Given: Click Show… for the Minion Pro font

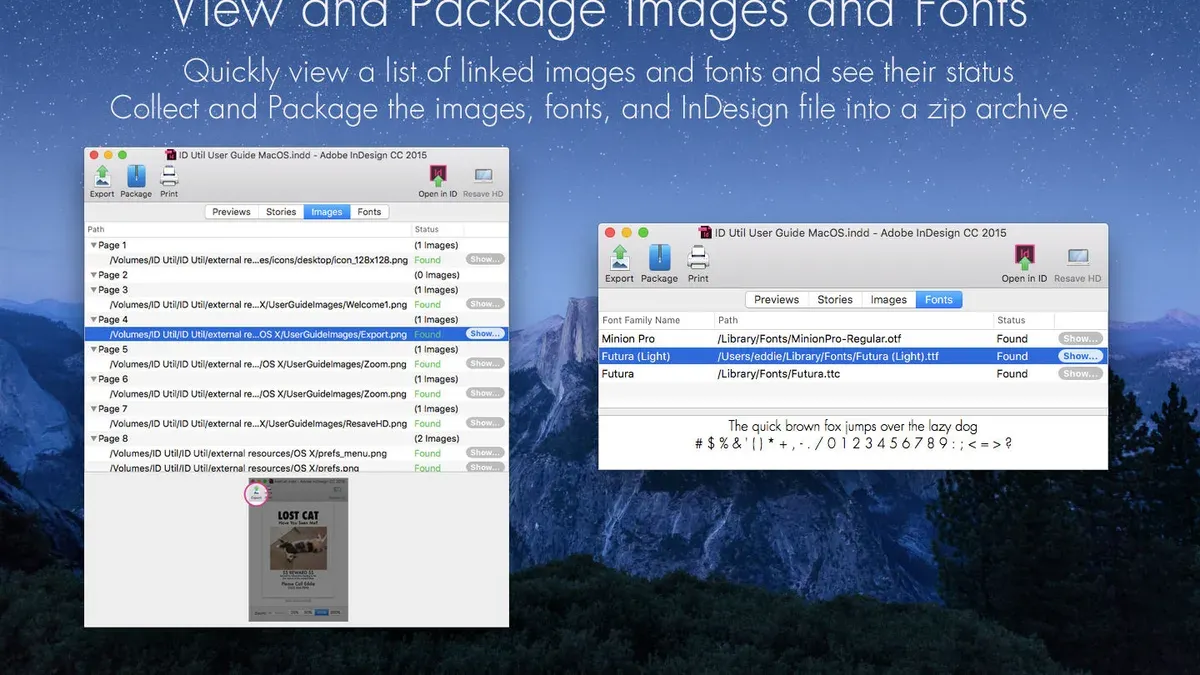Looking at the screenshot, I should (1081, 339).
